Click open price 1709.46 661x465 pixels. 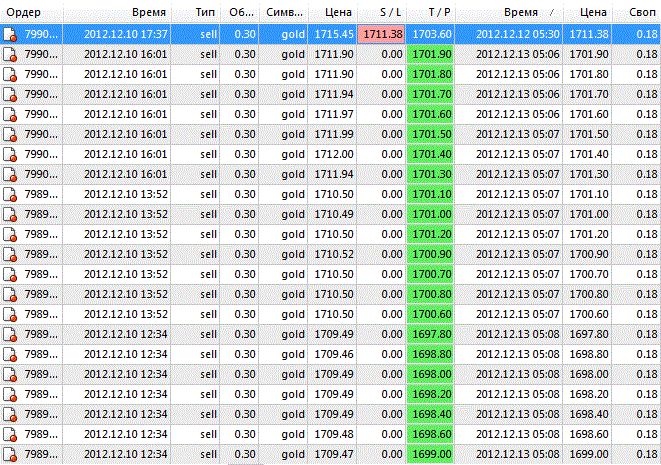pyautogui.click(x=334, y=355)
